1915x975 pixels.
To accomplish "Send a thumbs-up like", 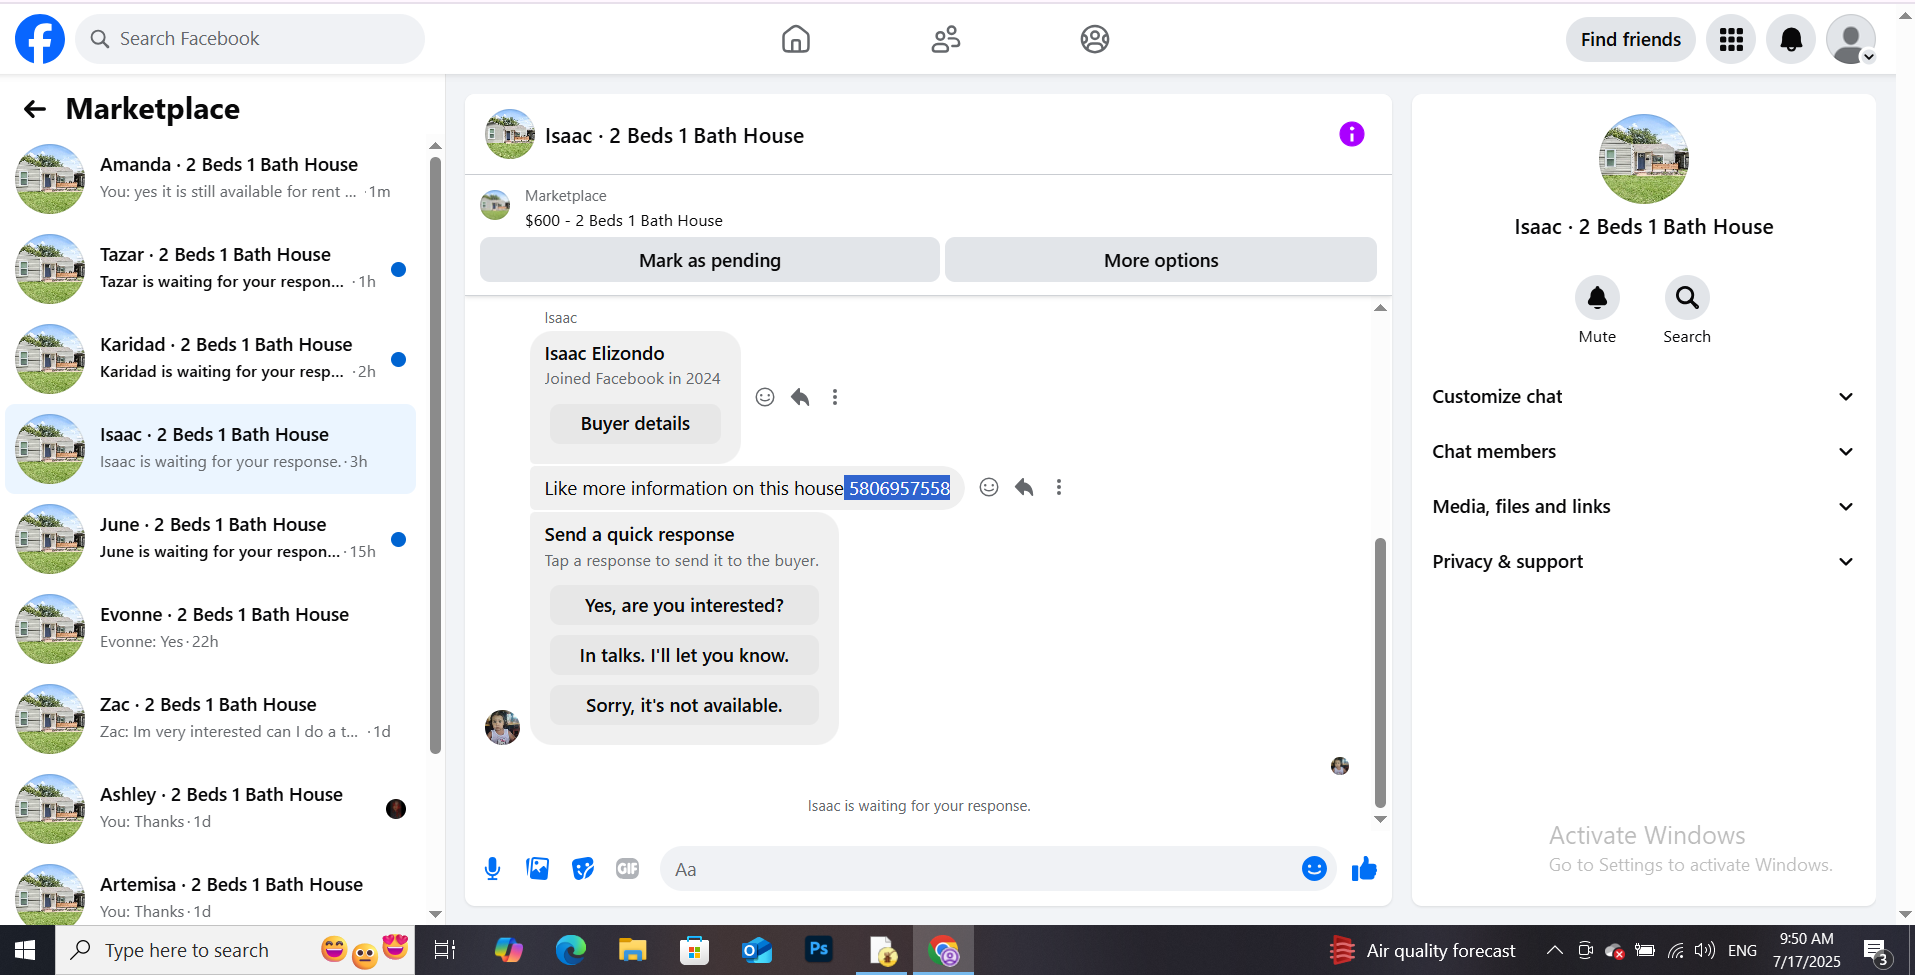I will pos(1364,869).
